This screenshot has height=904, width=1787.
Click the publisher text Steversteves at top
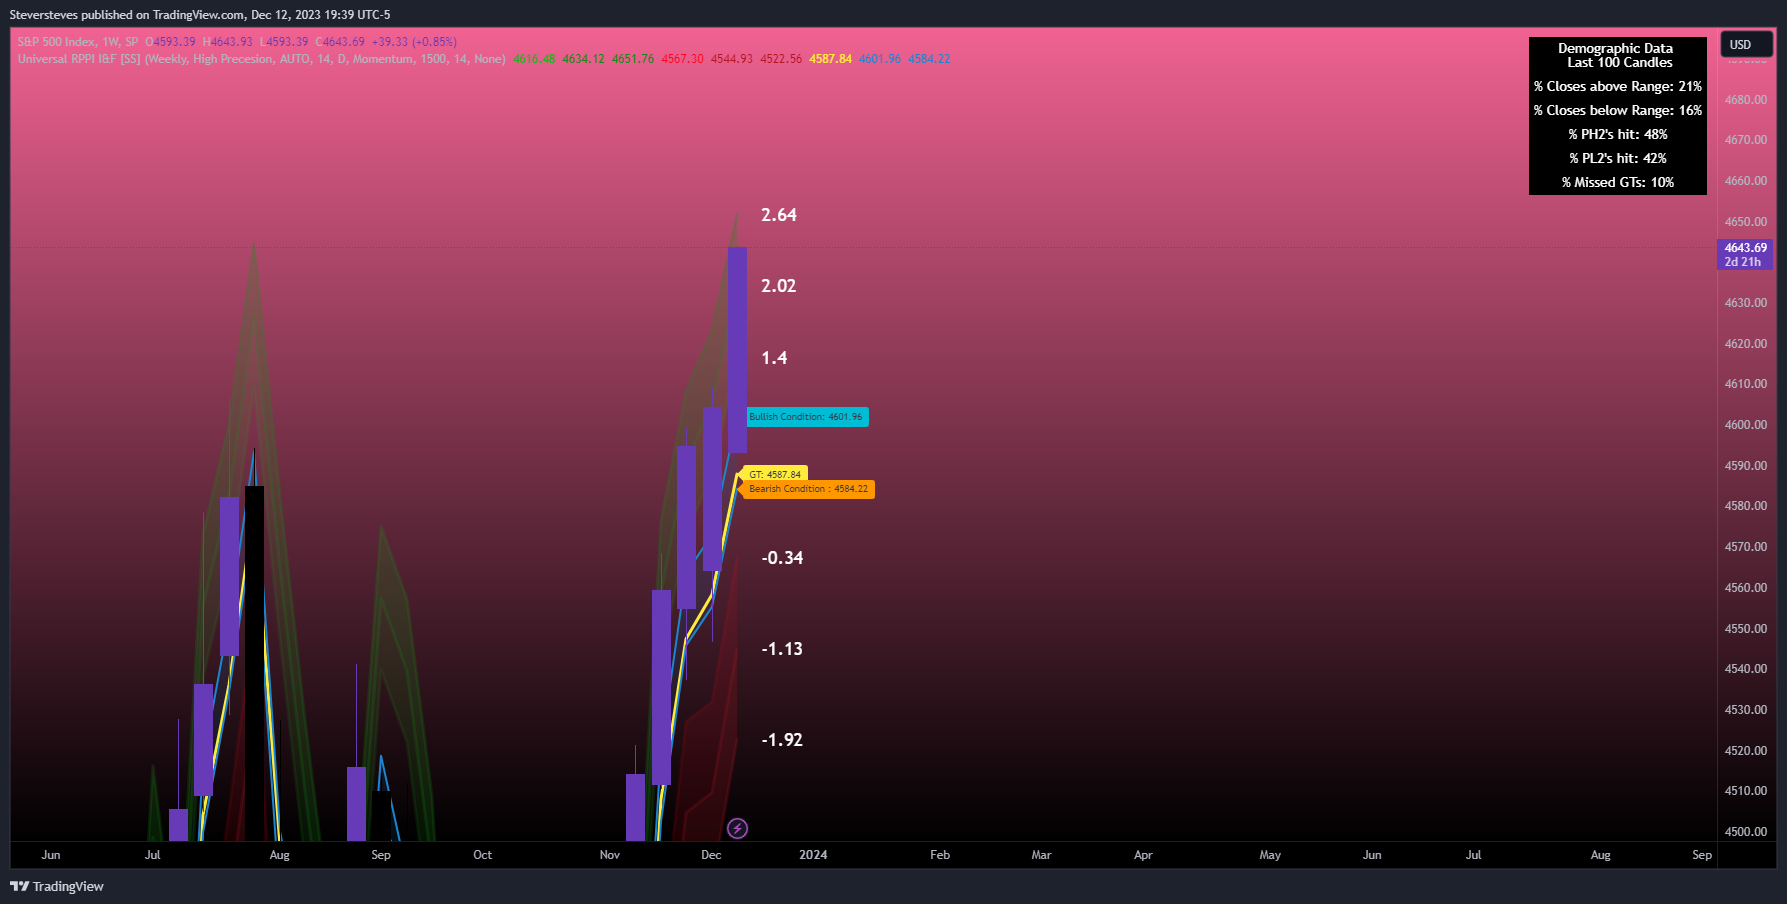pyautogui.click(x=43, y=15)
